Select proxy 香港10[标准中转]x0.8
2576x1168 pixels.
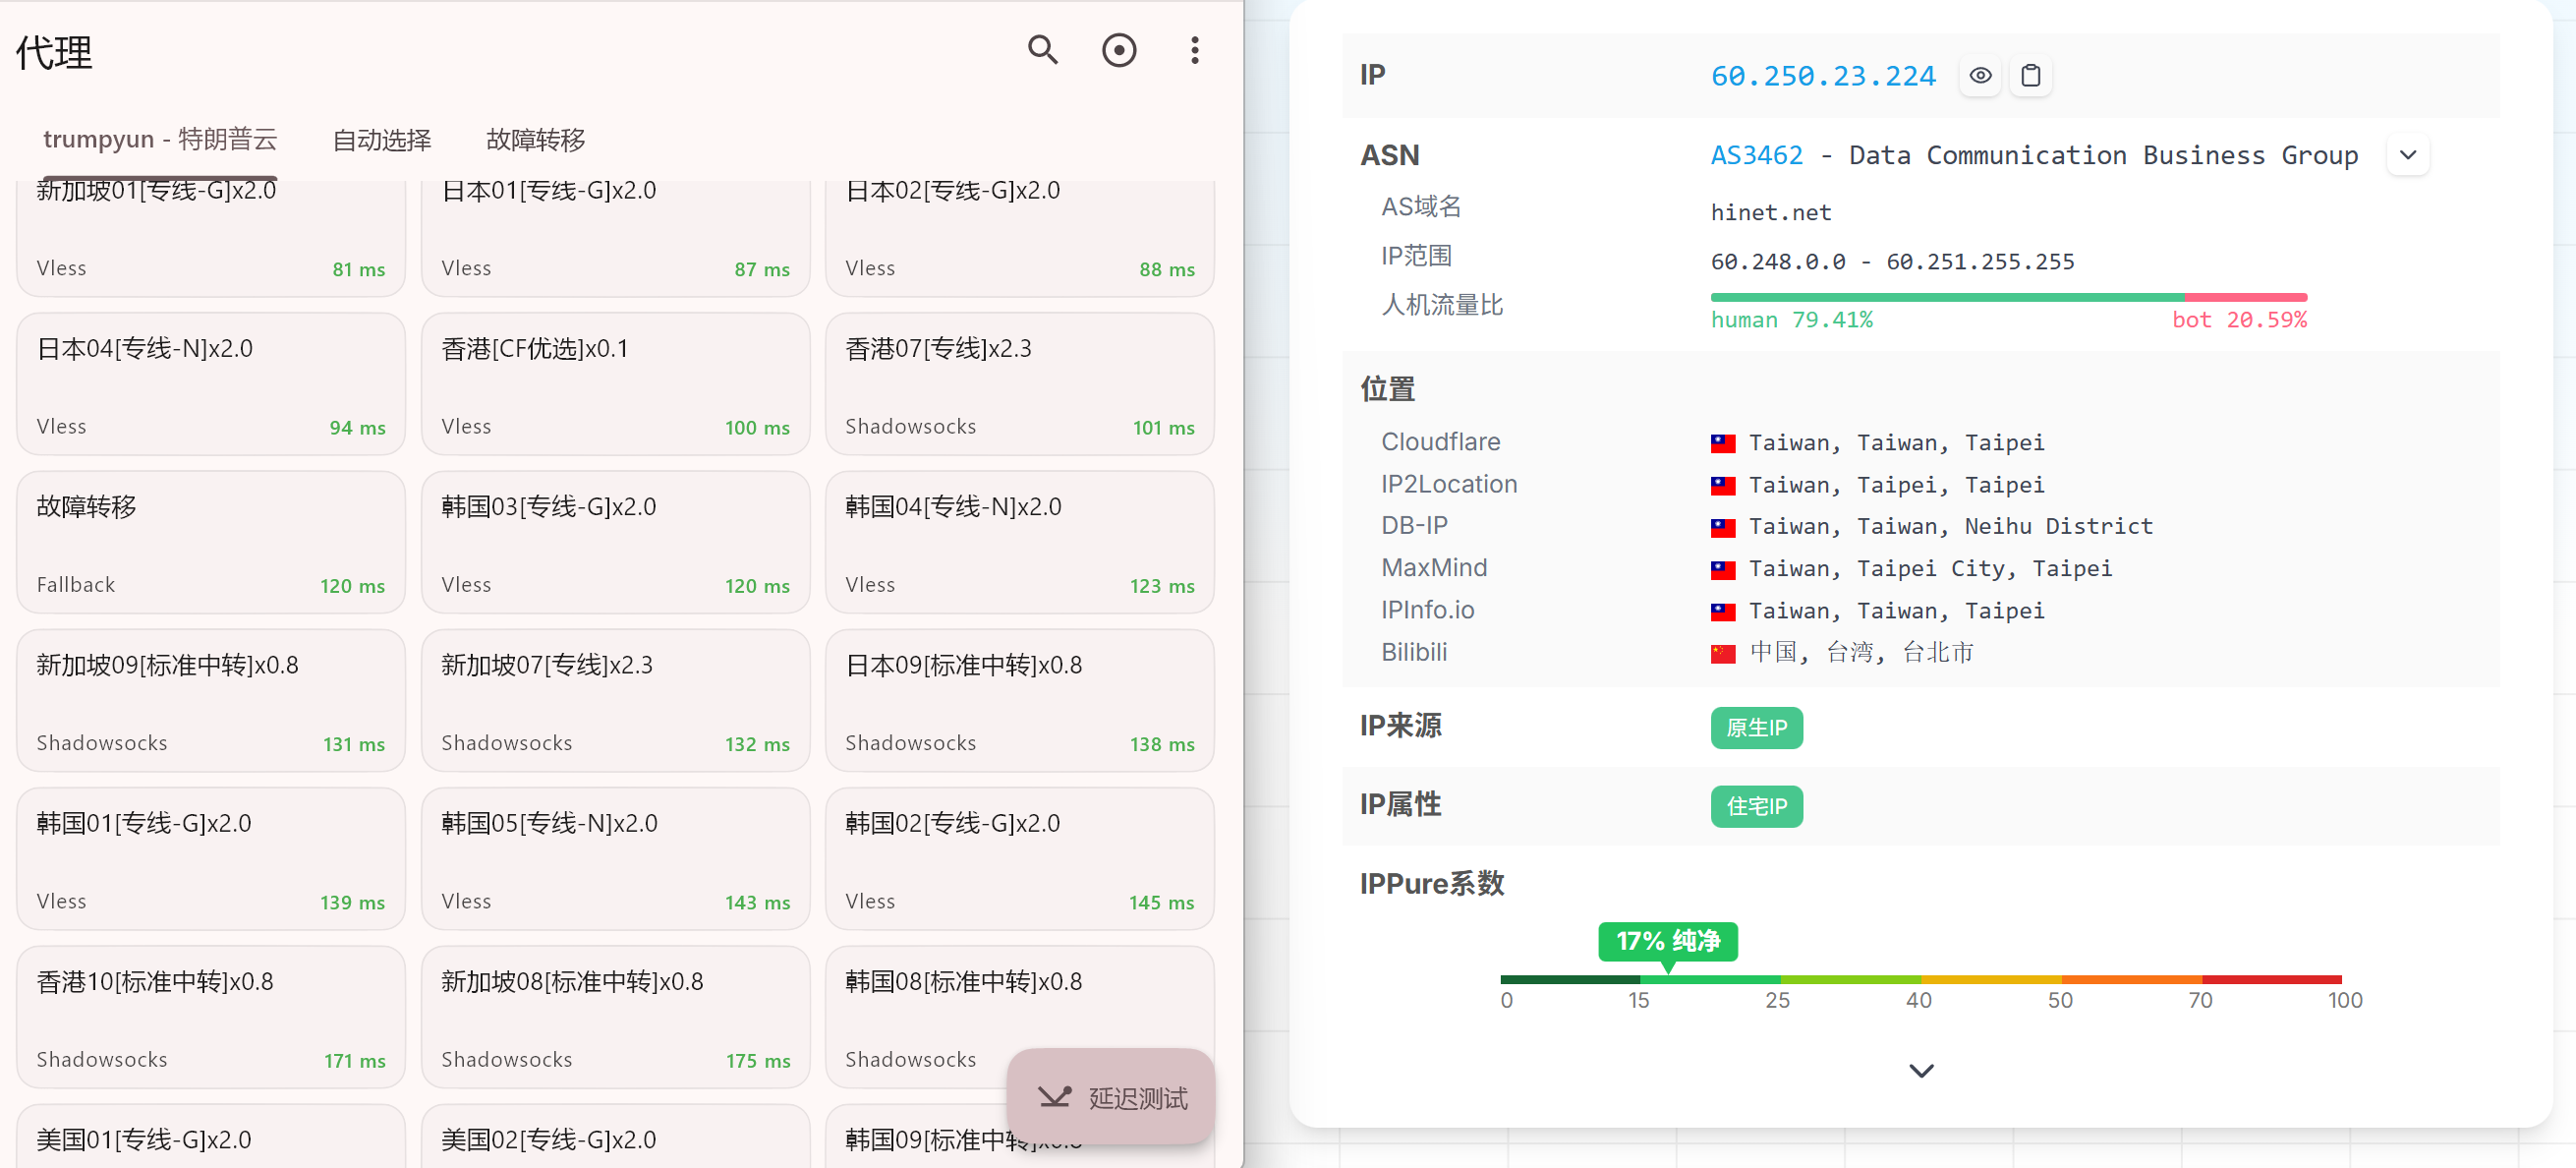pos(210,1017)
